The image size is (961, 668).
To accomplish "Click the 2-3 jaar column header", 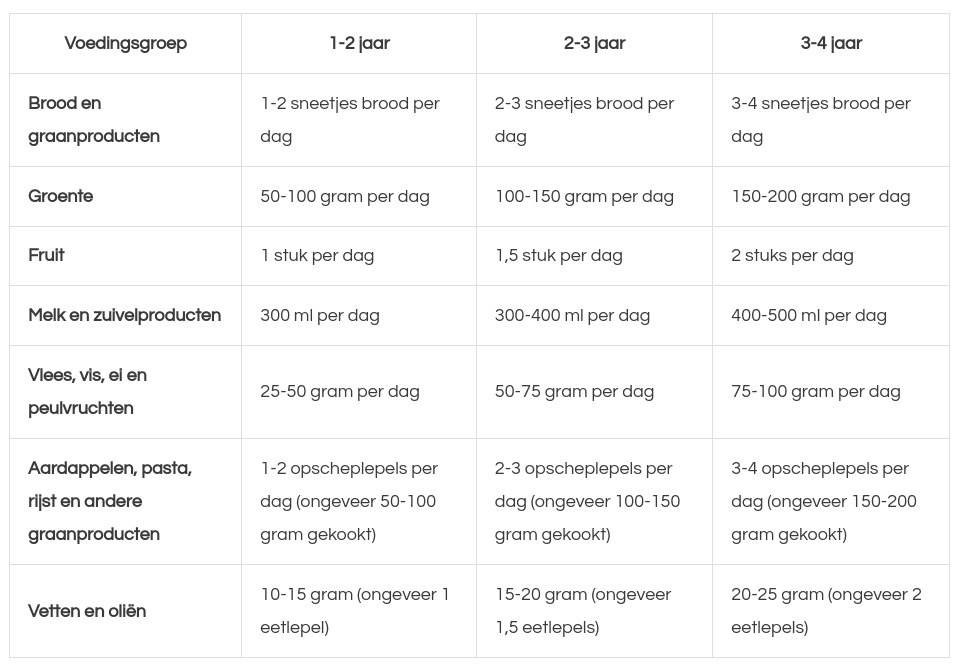I will click(x=594, y=43).
